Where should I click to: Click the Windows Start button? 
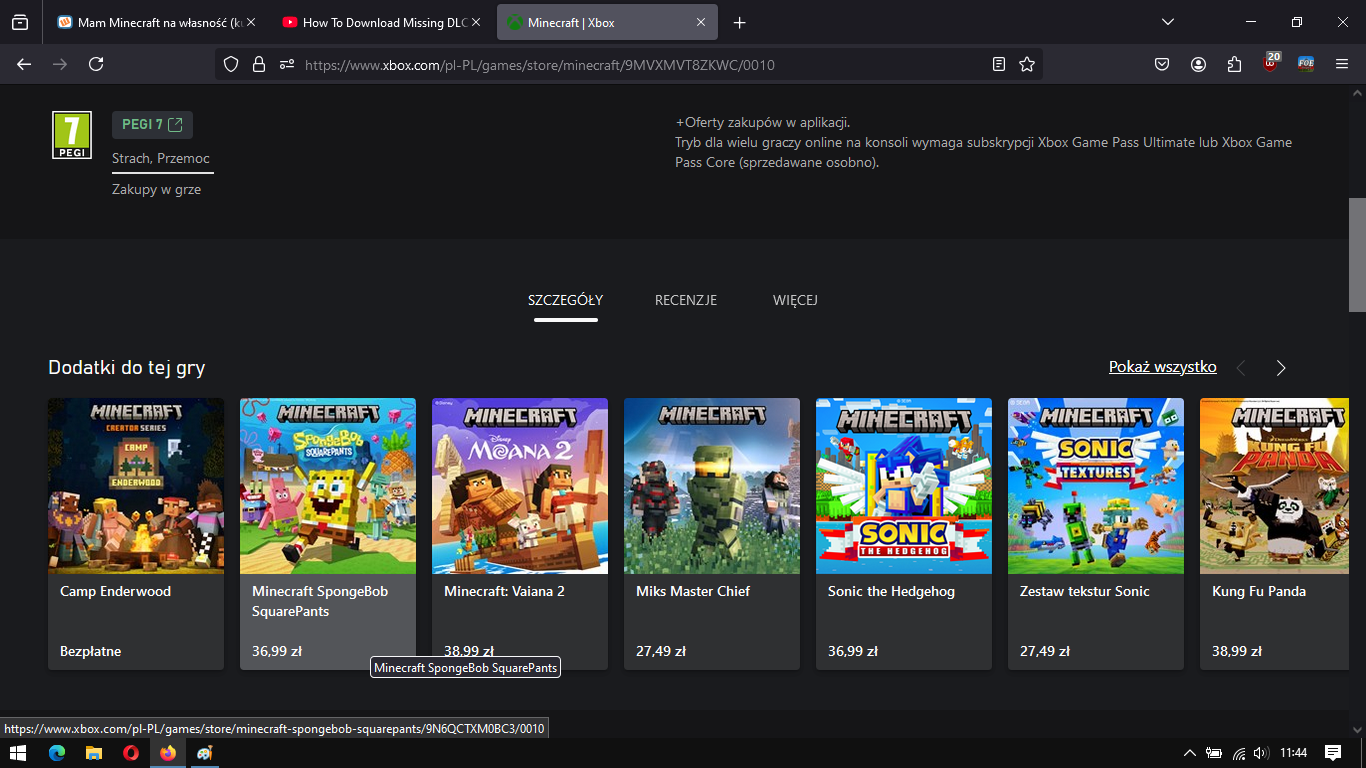coord(18,753)
